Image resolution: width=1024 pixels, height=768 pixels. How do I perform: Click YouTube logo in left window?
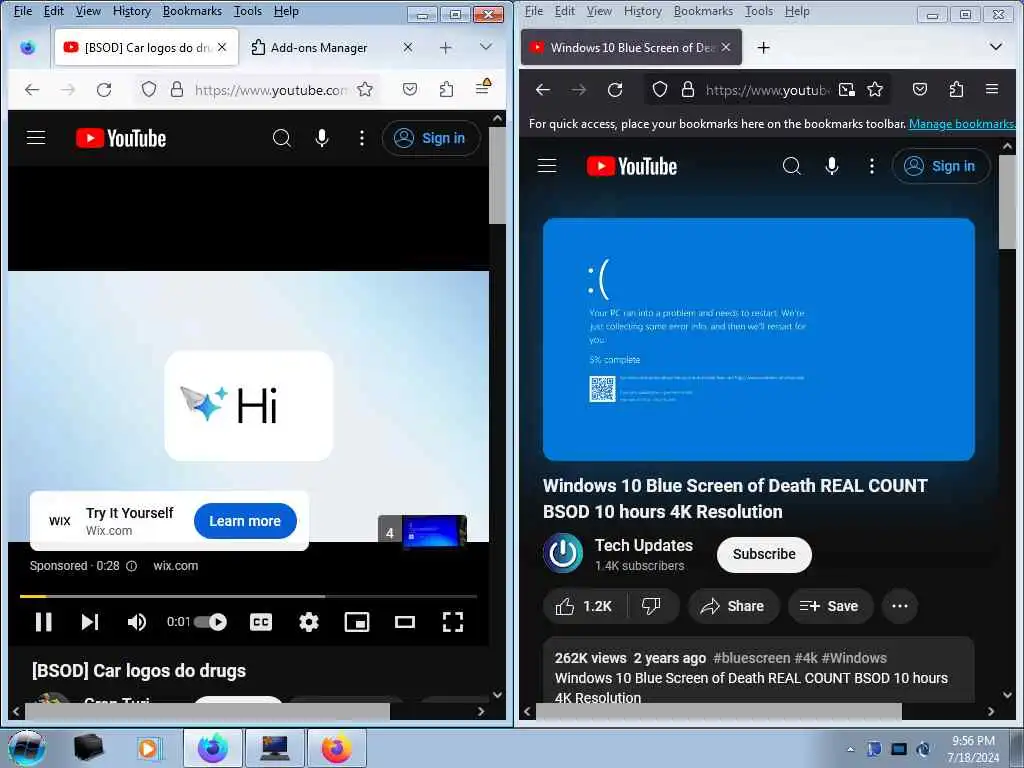click(x=121, y=138)
